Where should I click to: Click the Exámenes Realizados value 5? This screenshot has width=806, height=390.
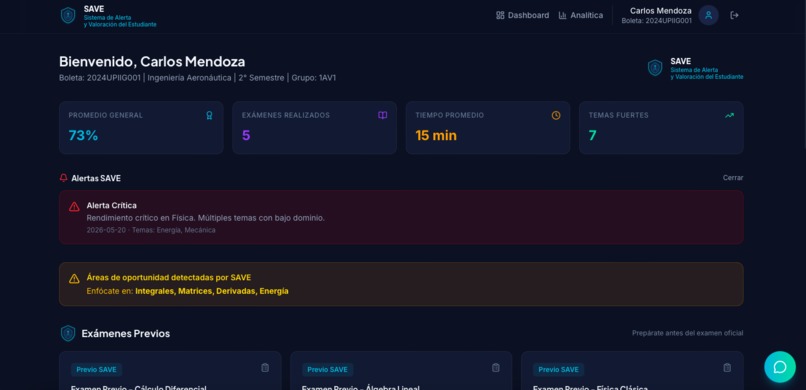coord(246,136)
